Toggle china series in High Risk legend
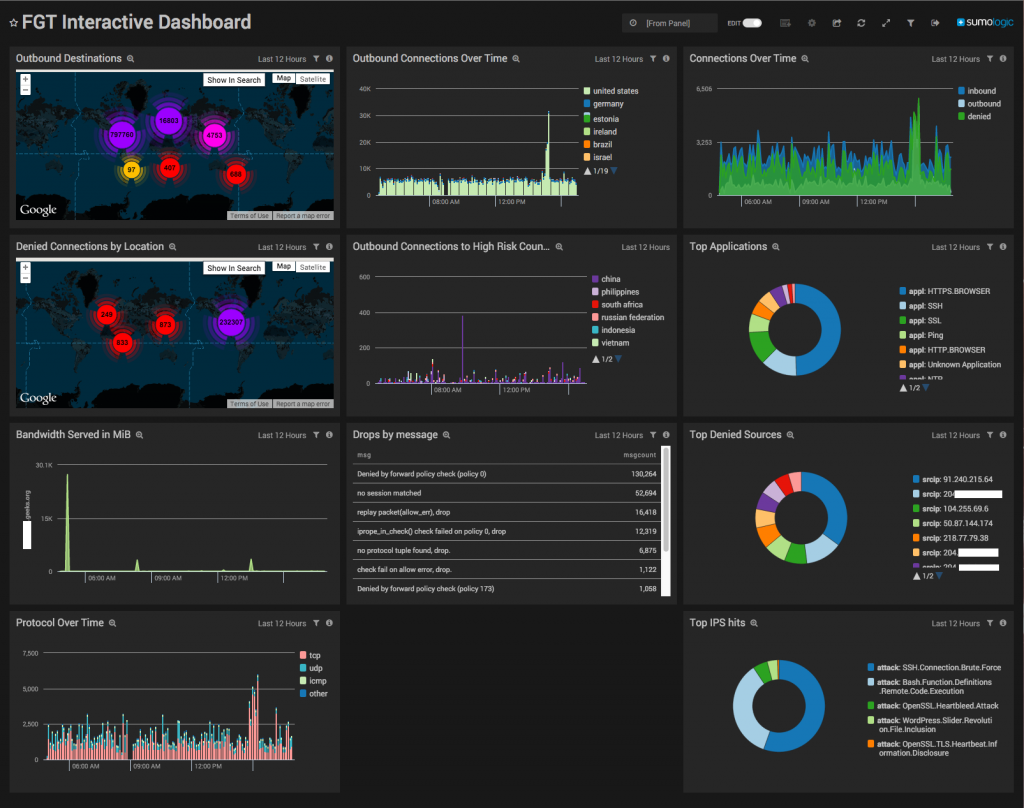The height and width of the screenshot is (808, 1024). pos(606,279)
